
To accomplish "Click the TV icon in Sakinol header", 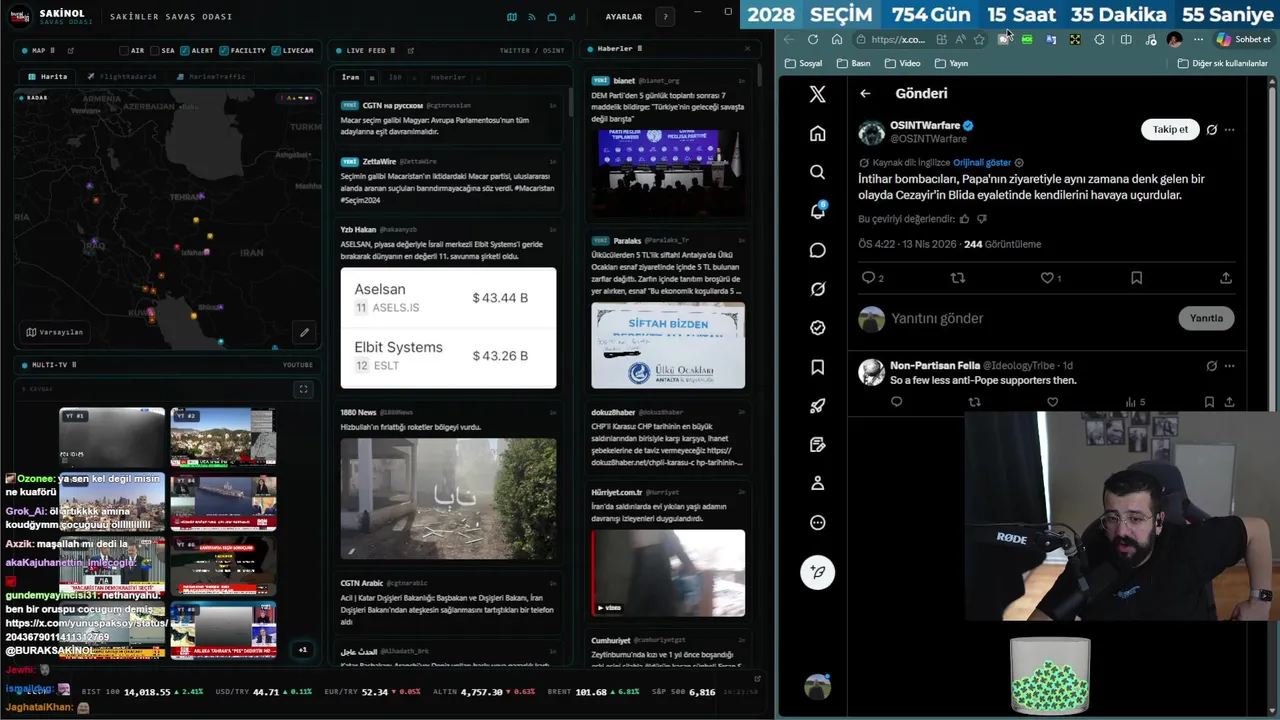I will [552, 17].
